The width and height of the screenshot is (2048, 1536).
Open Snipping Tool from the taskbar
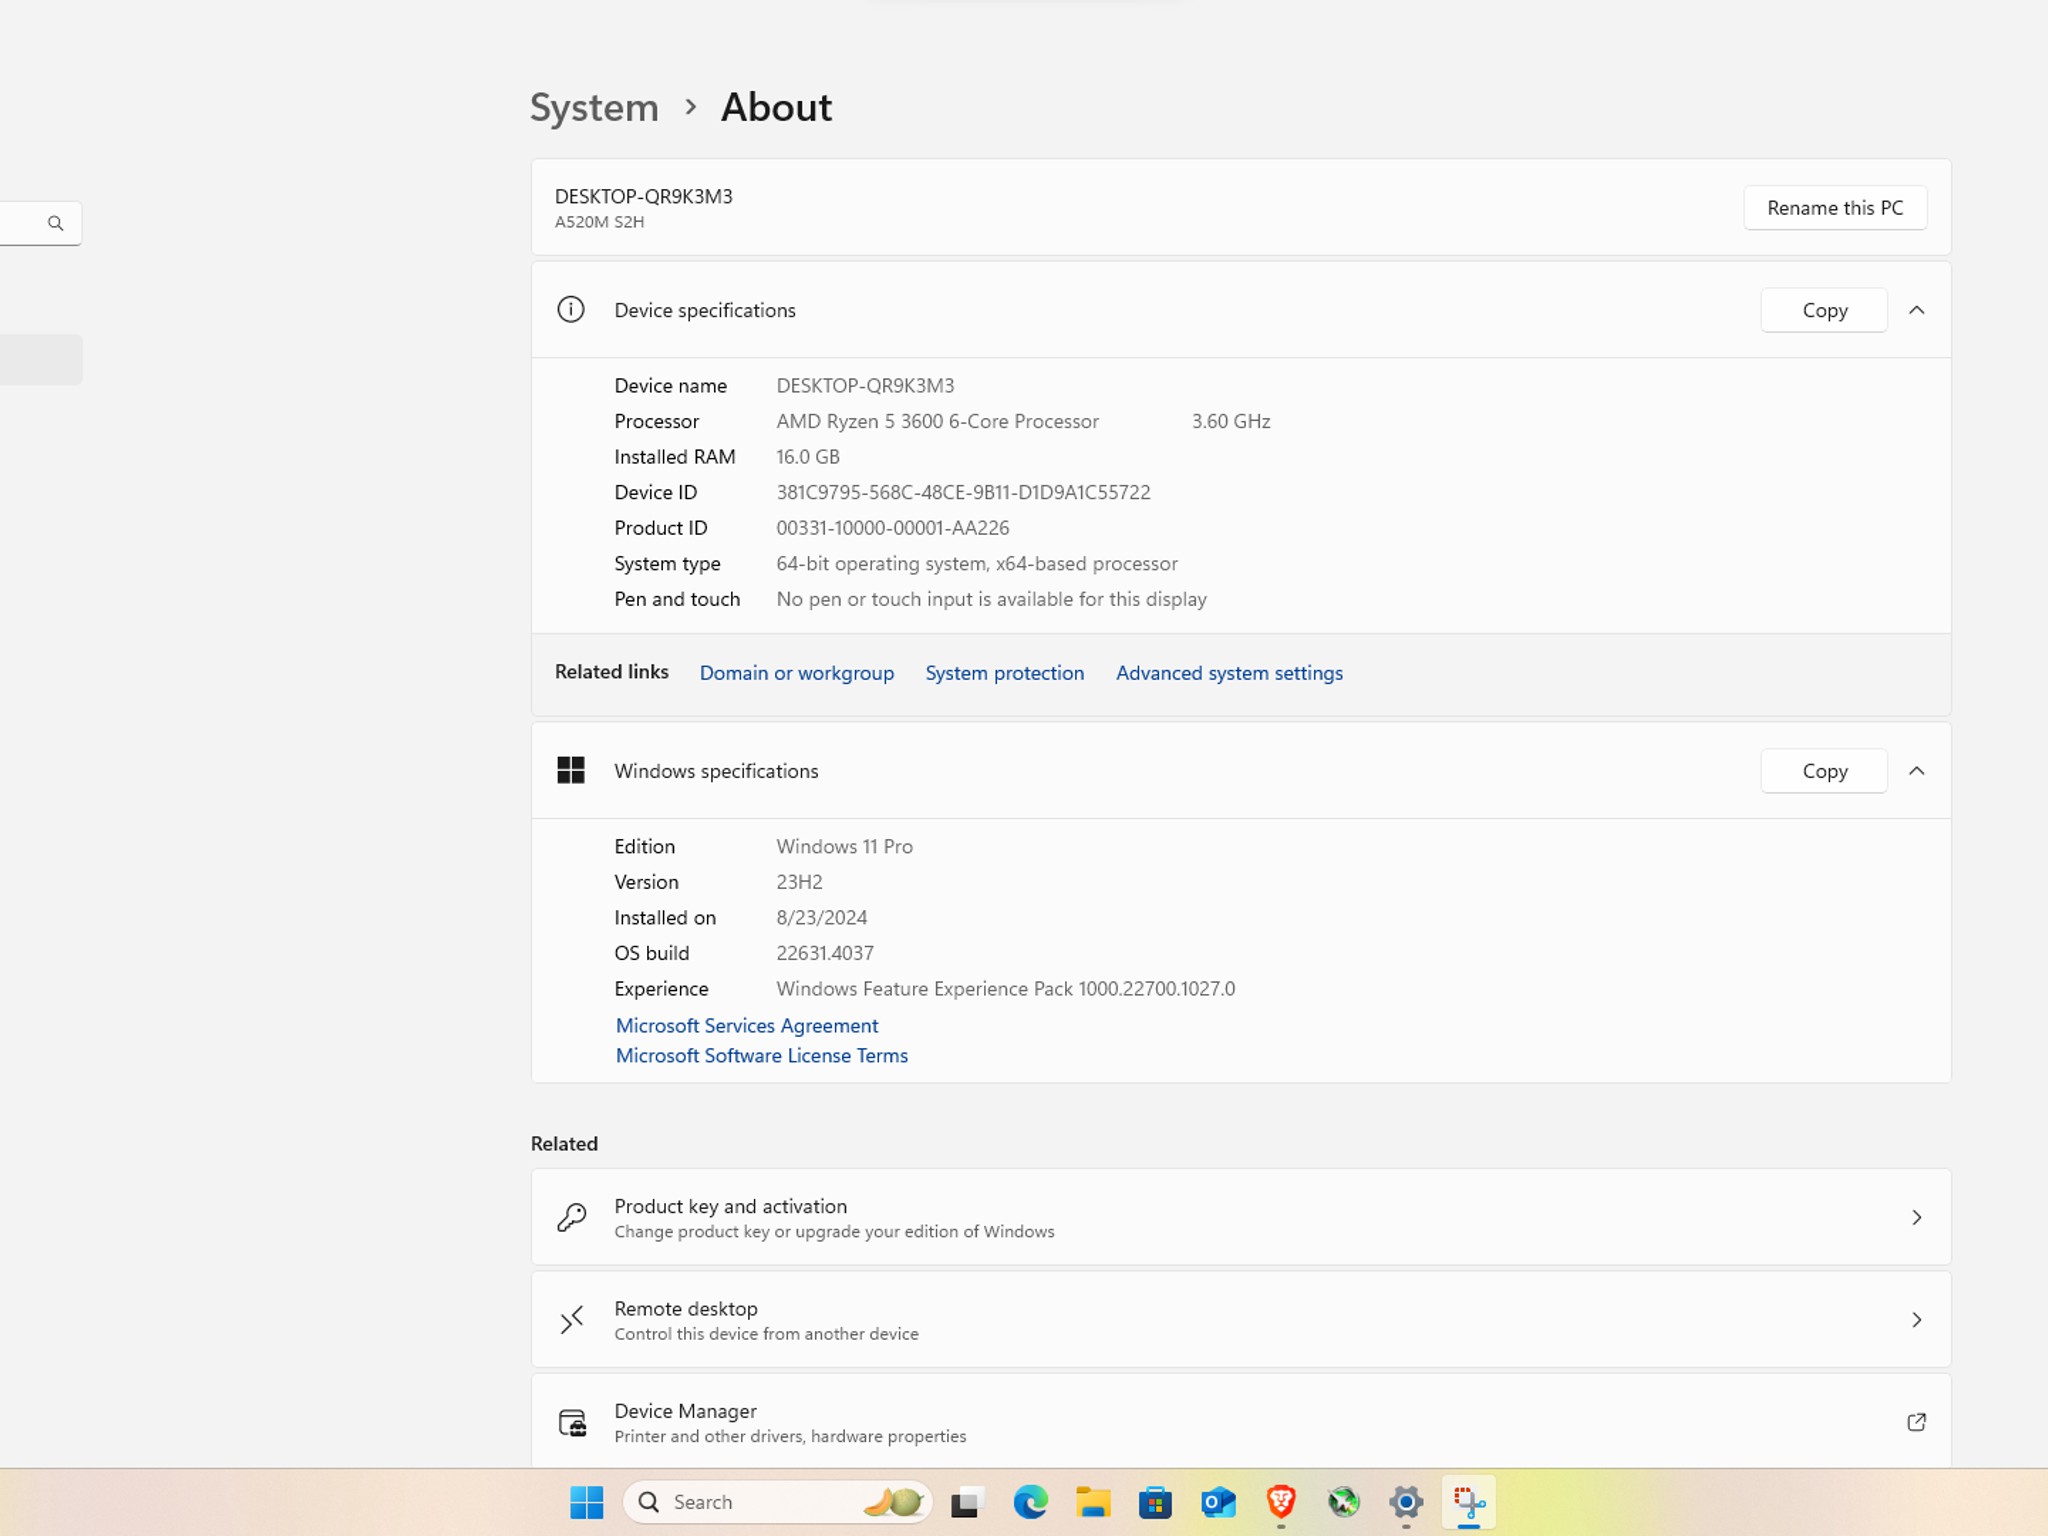(1469, 1501)
